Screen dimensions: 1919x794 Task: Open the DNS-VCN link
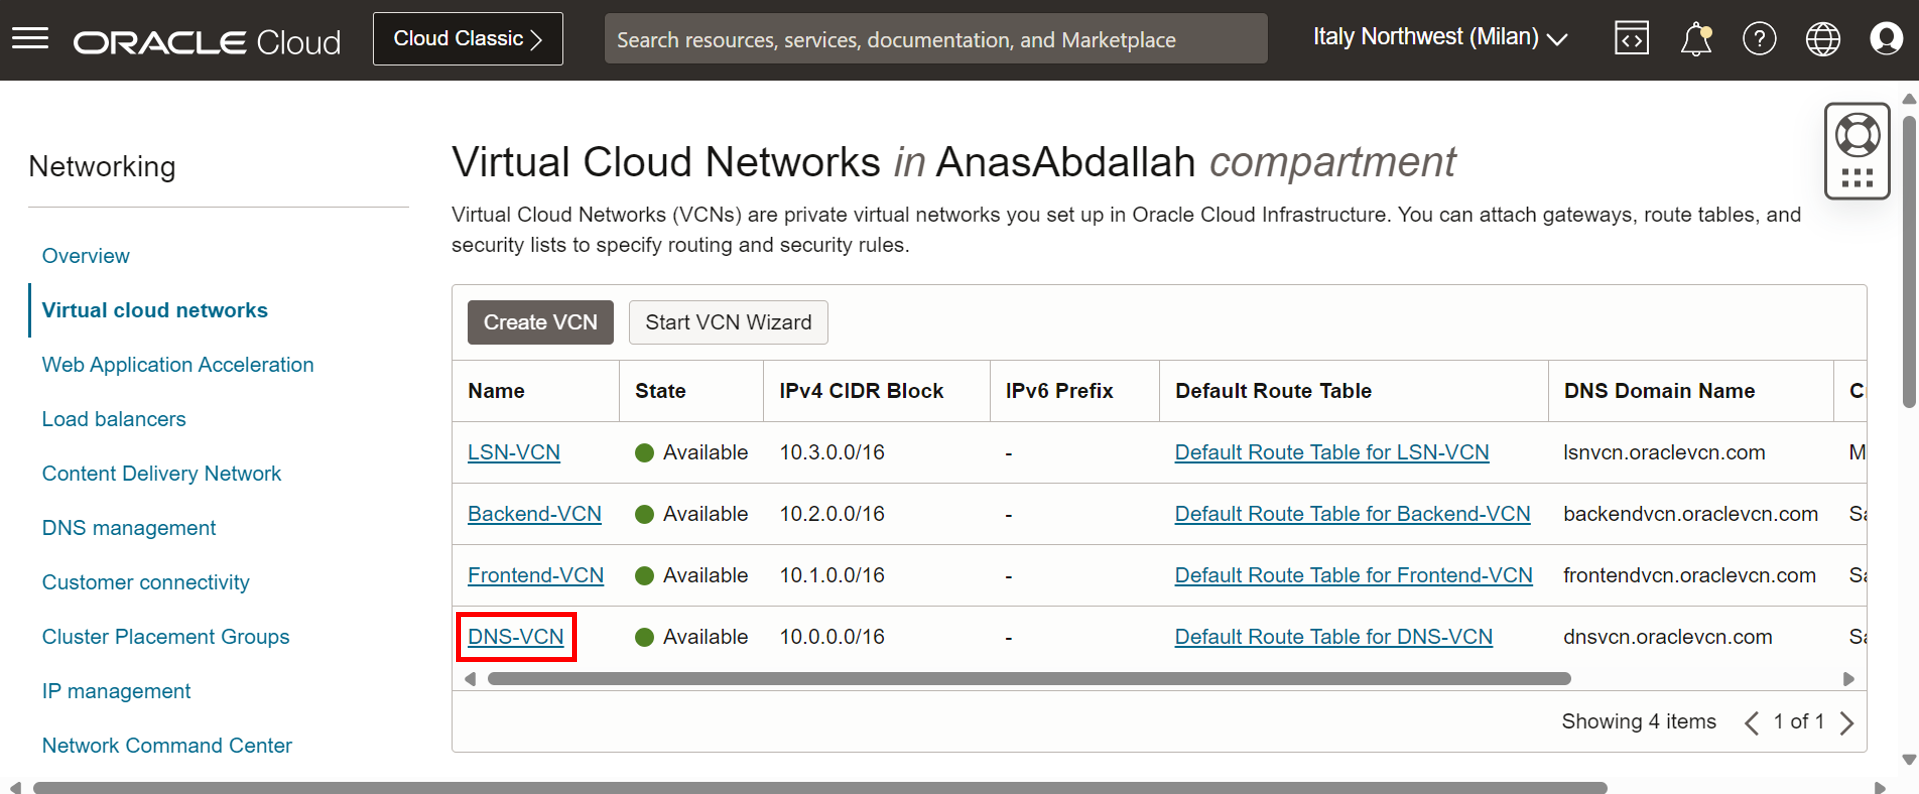516,637
